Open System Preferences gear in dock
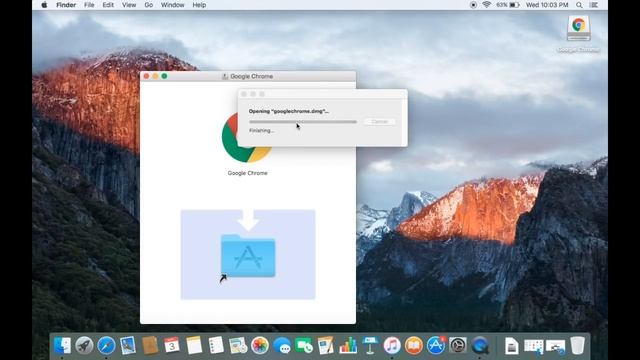The height and width of the screenshot is (360, 640). click(x=458, y=346)
